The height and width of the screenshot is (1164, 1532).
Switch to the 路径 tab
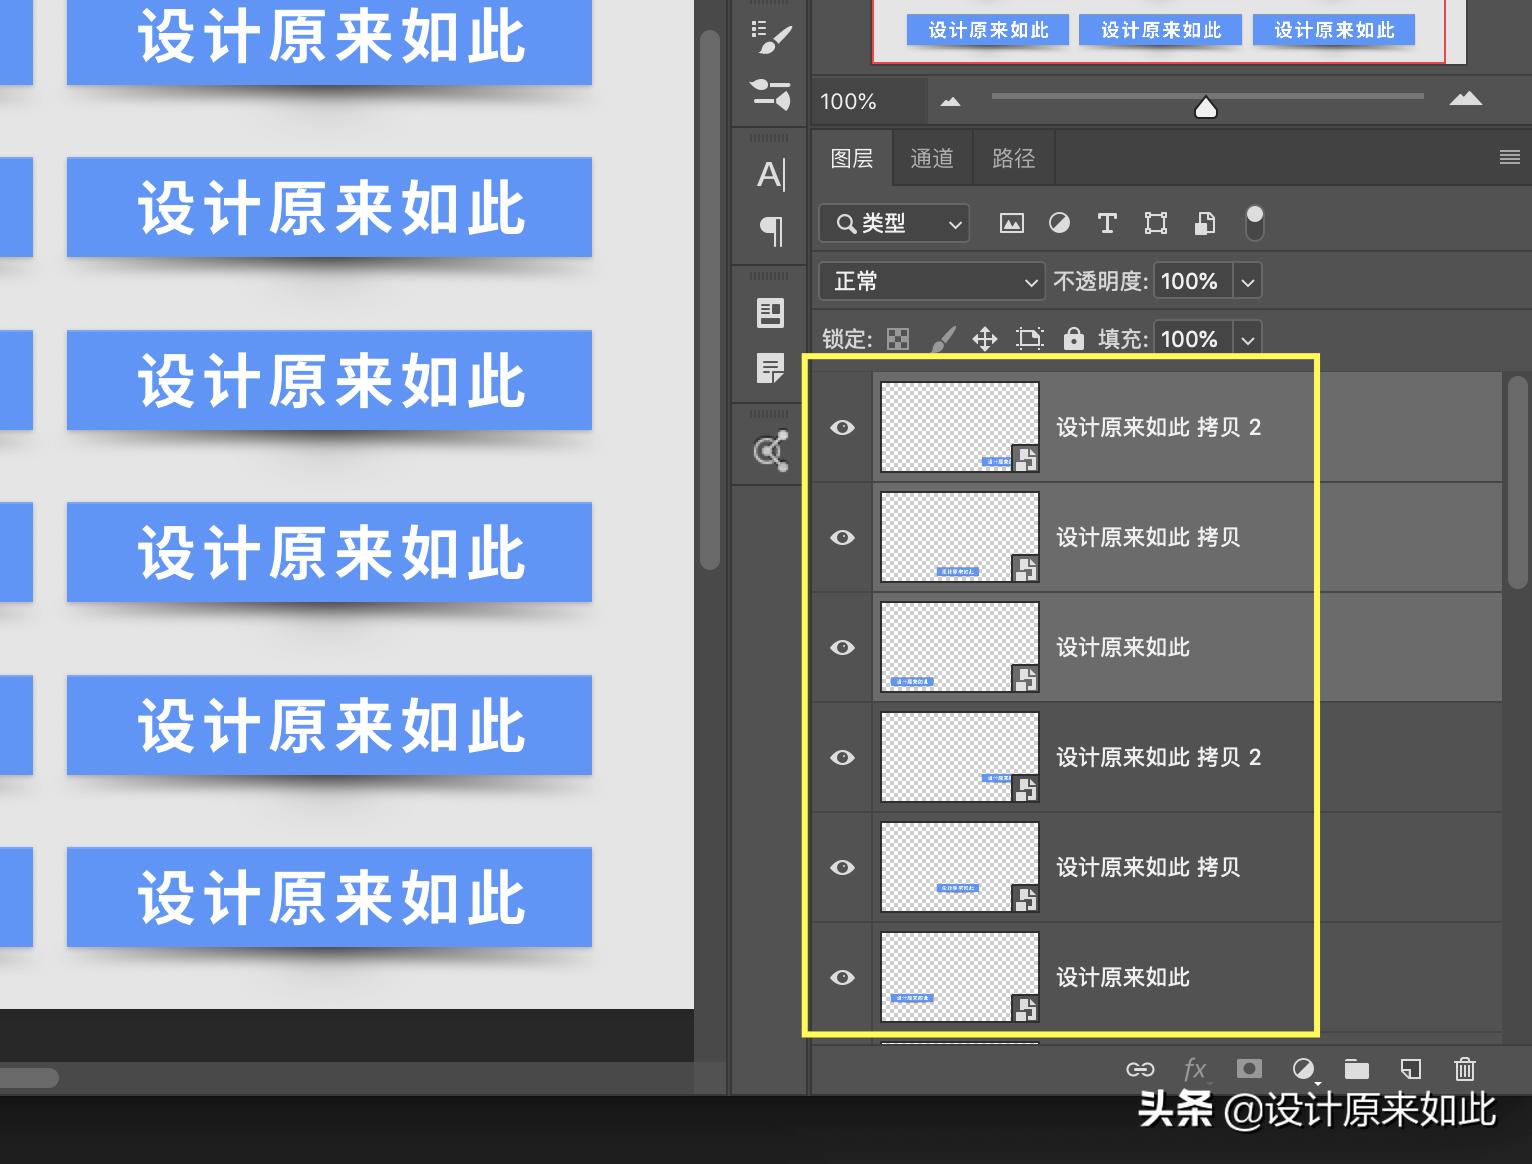(1012, 158)
